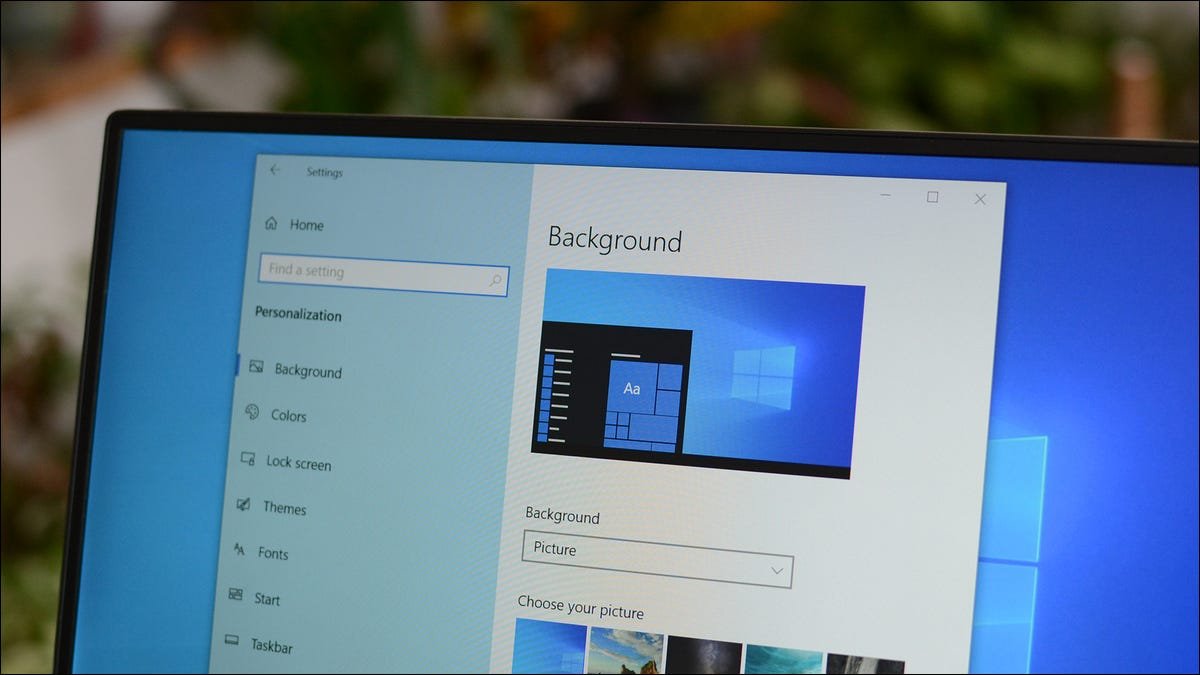
Task: Click the Taskbar icon in sidebar
Action: pos(231,640)
